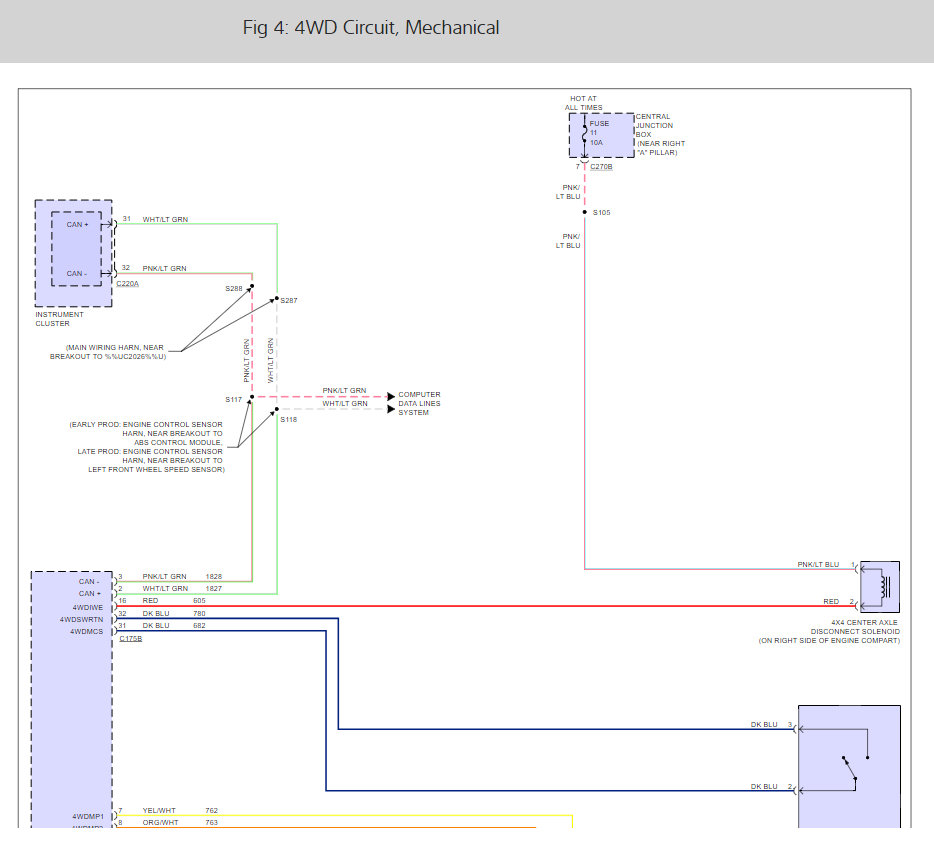The image size is (934, 850).
Task: Click the S105 splice dot
Action: pos(584,212)
